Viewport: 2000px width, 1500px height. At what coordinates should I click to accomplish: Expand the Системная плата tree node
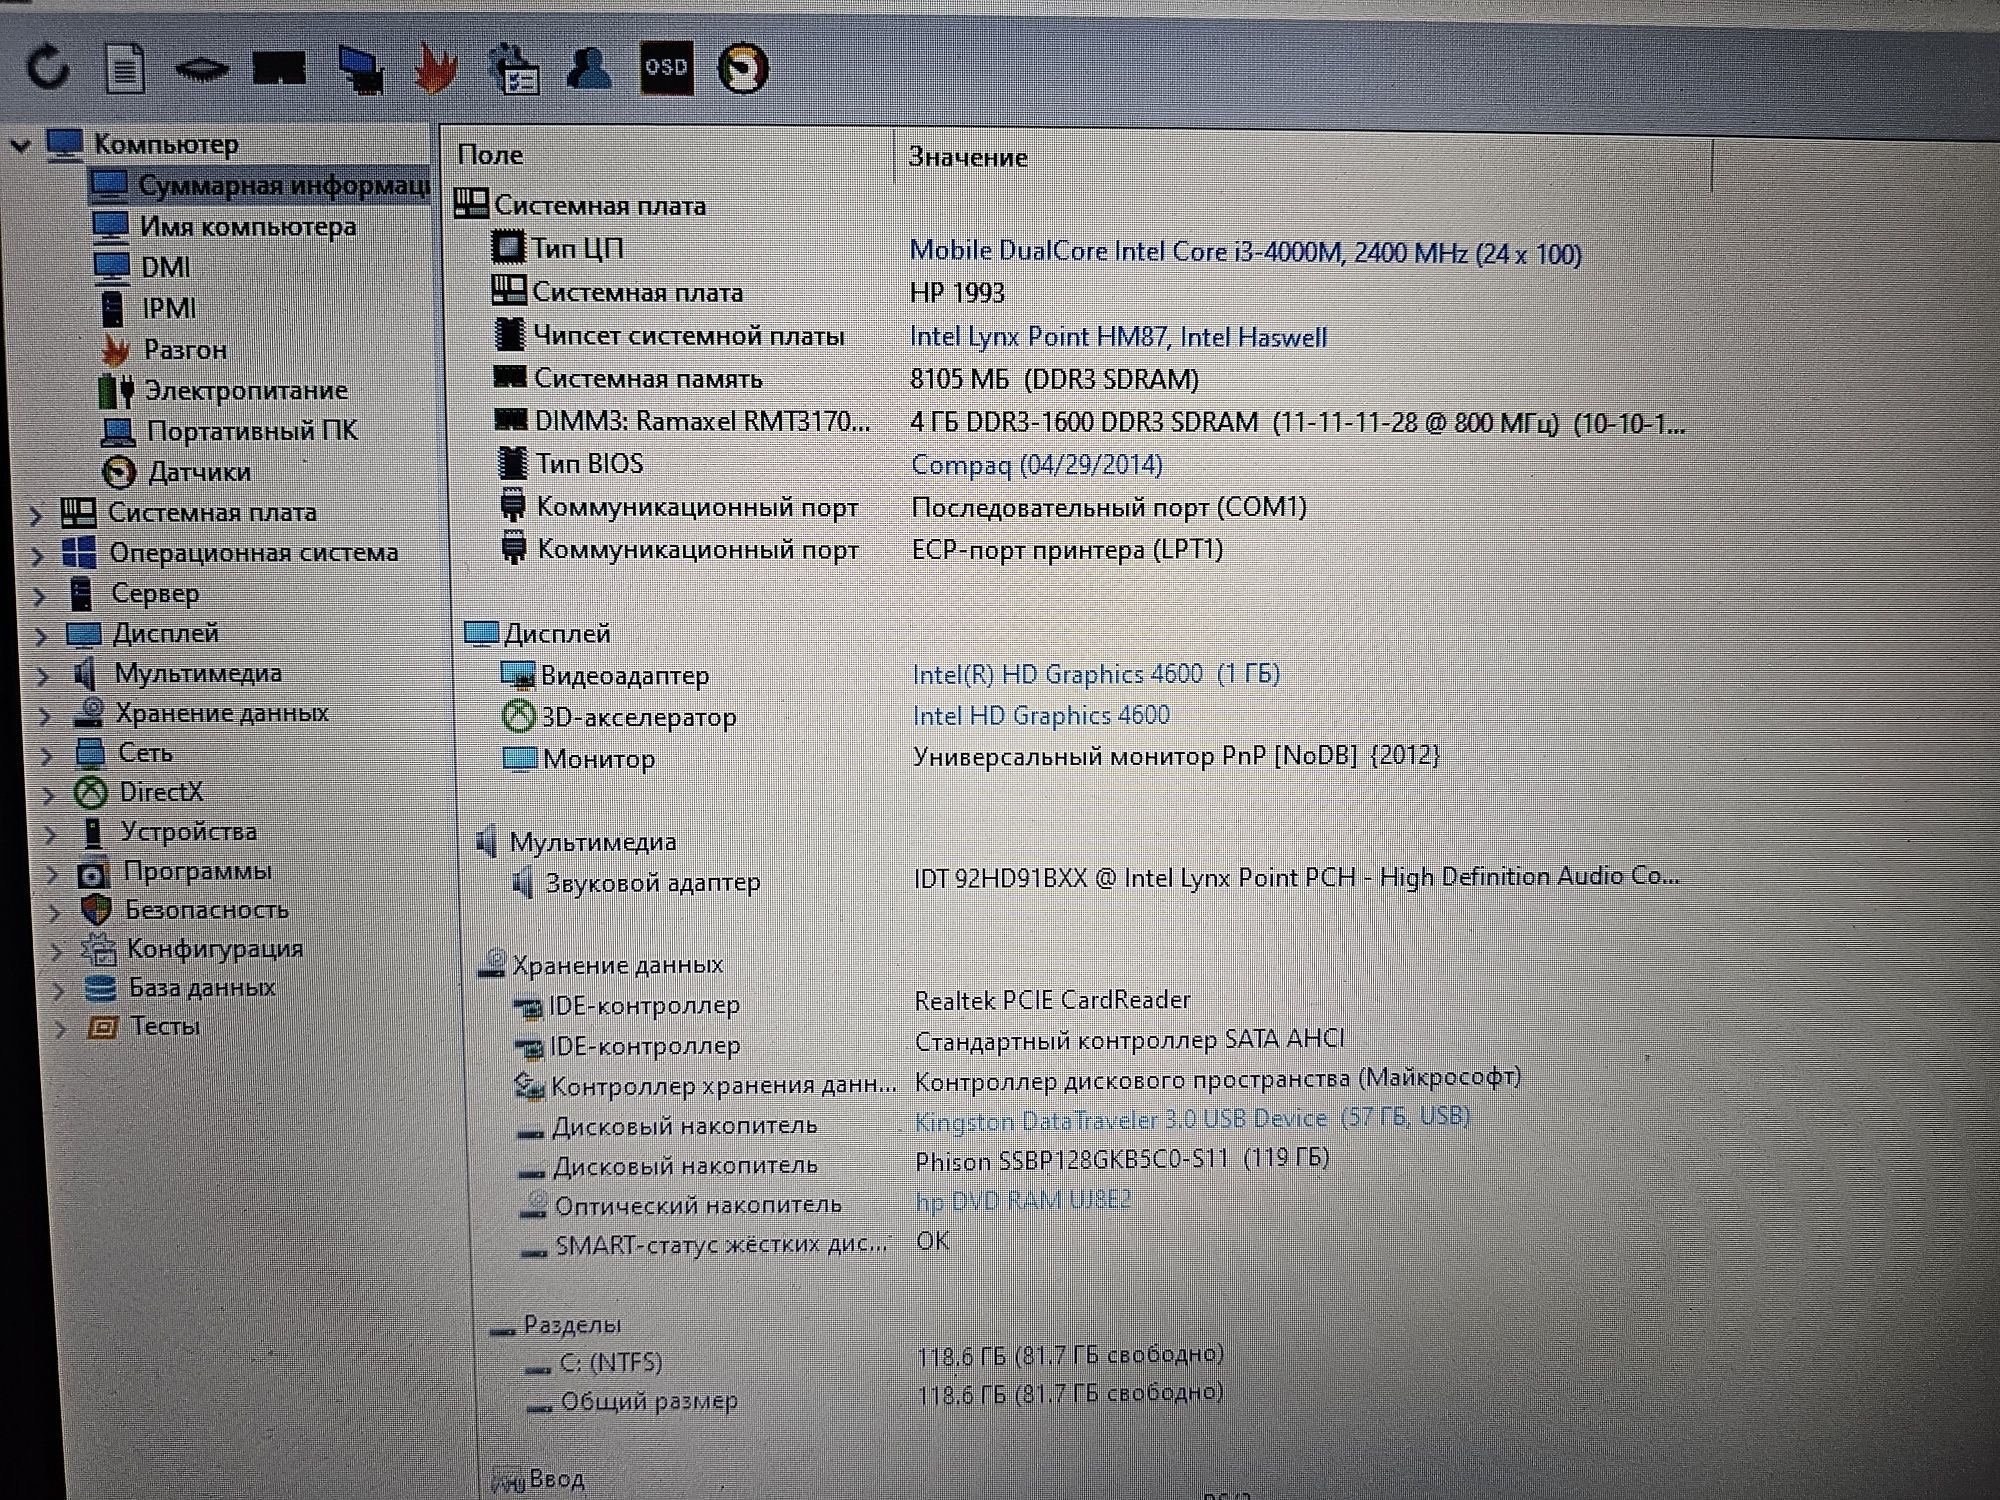(x=36, y=515)
